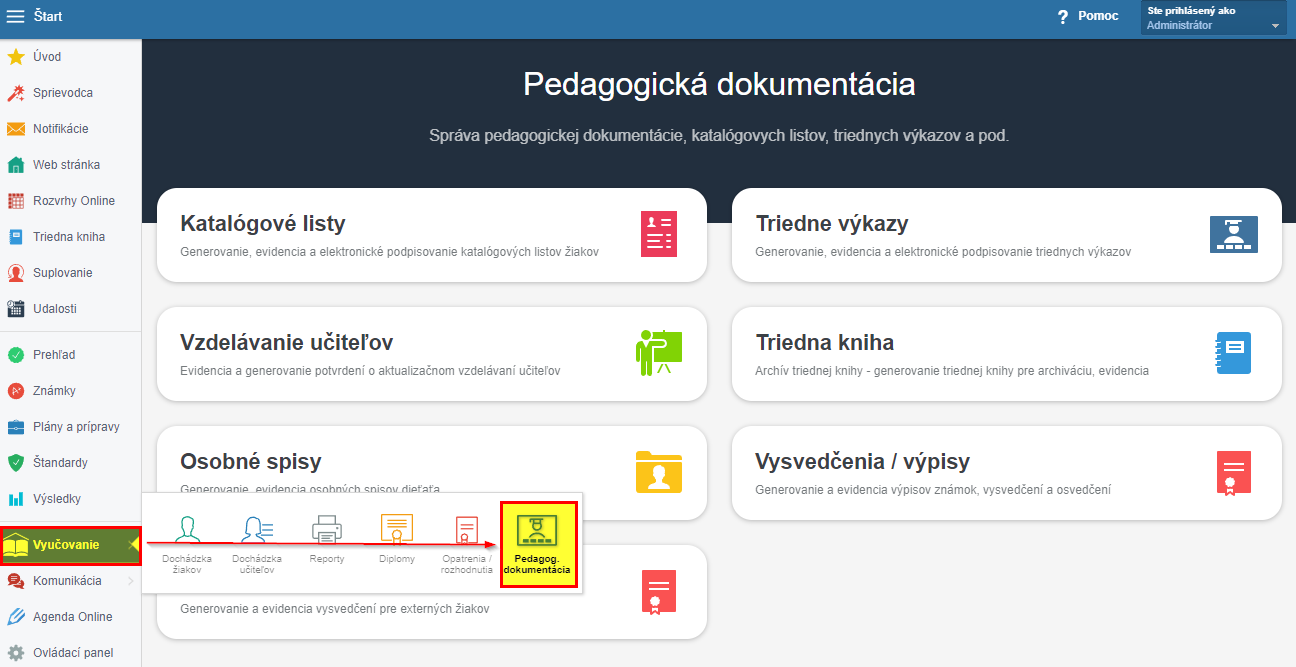
Task: Click the Suplovanie person icon
Action: pyautogui.click(x=16, y=273)
